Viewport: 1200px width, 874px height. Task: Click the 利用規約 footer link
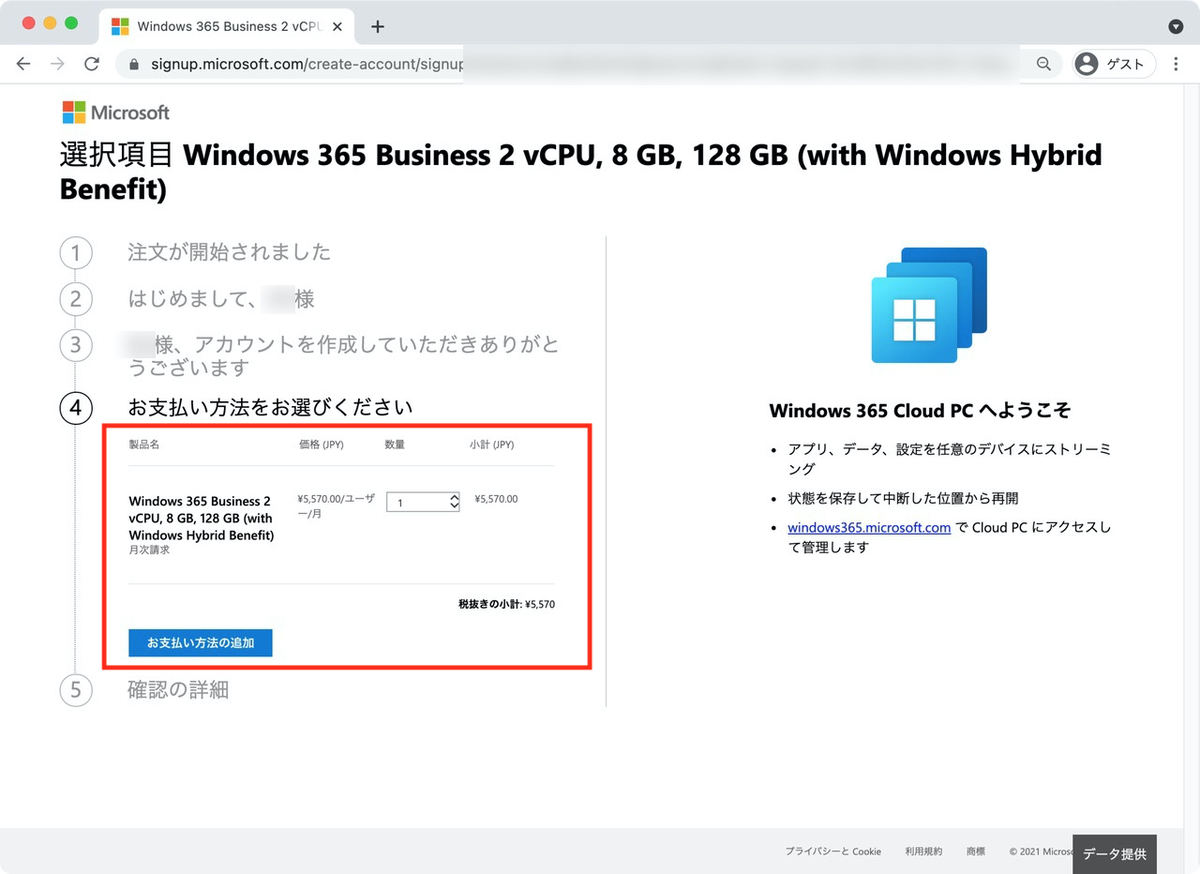click(x=923, y=851)
